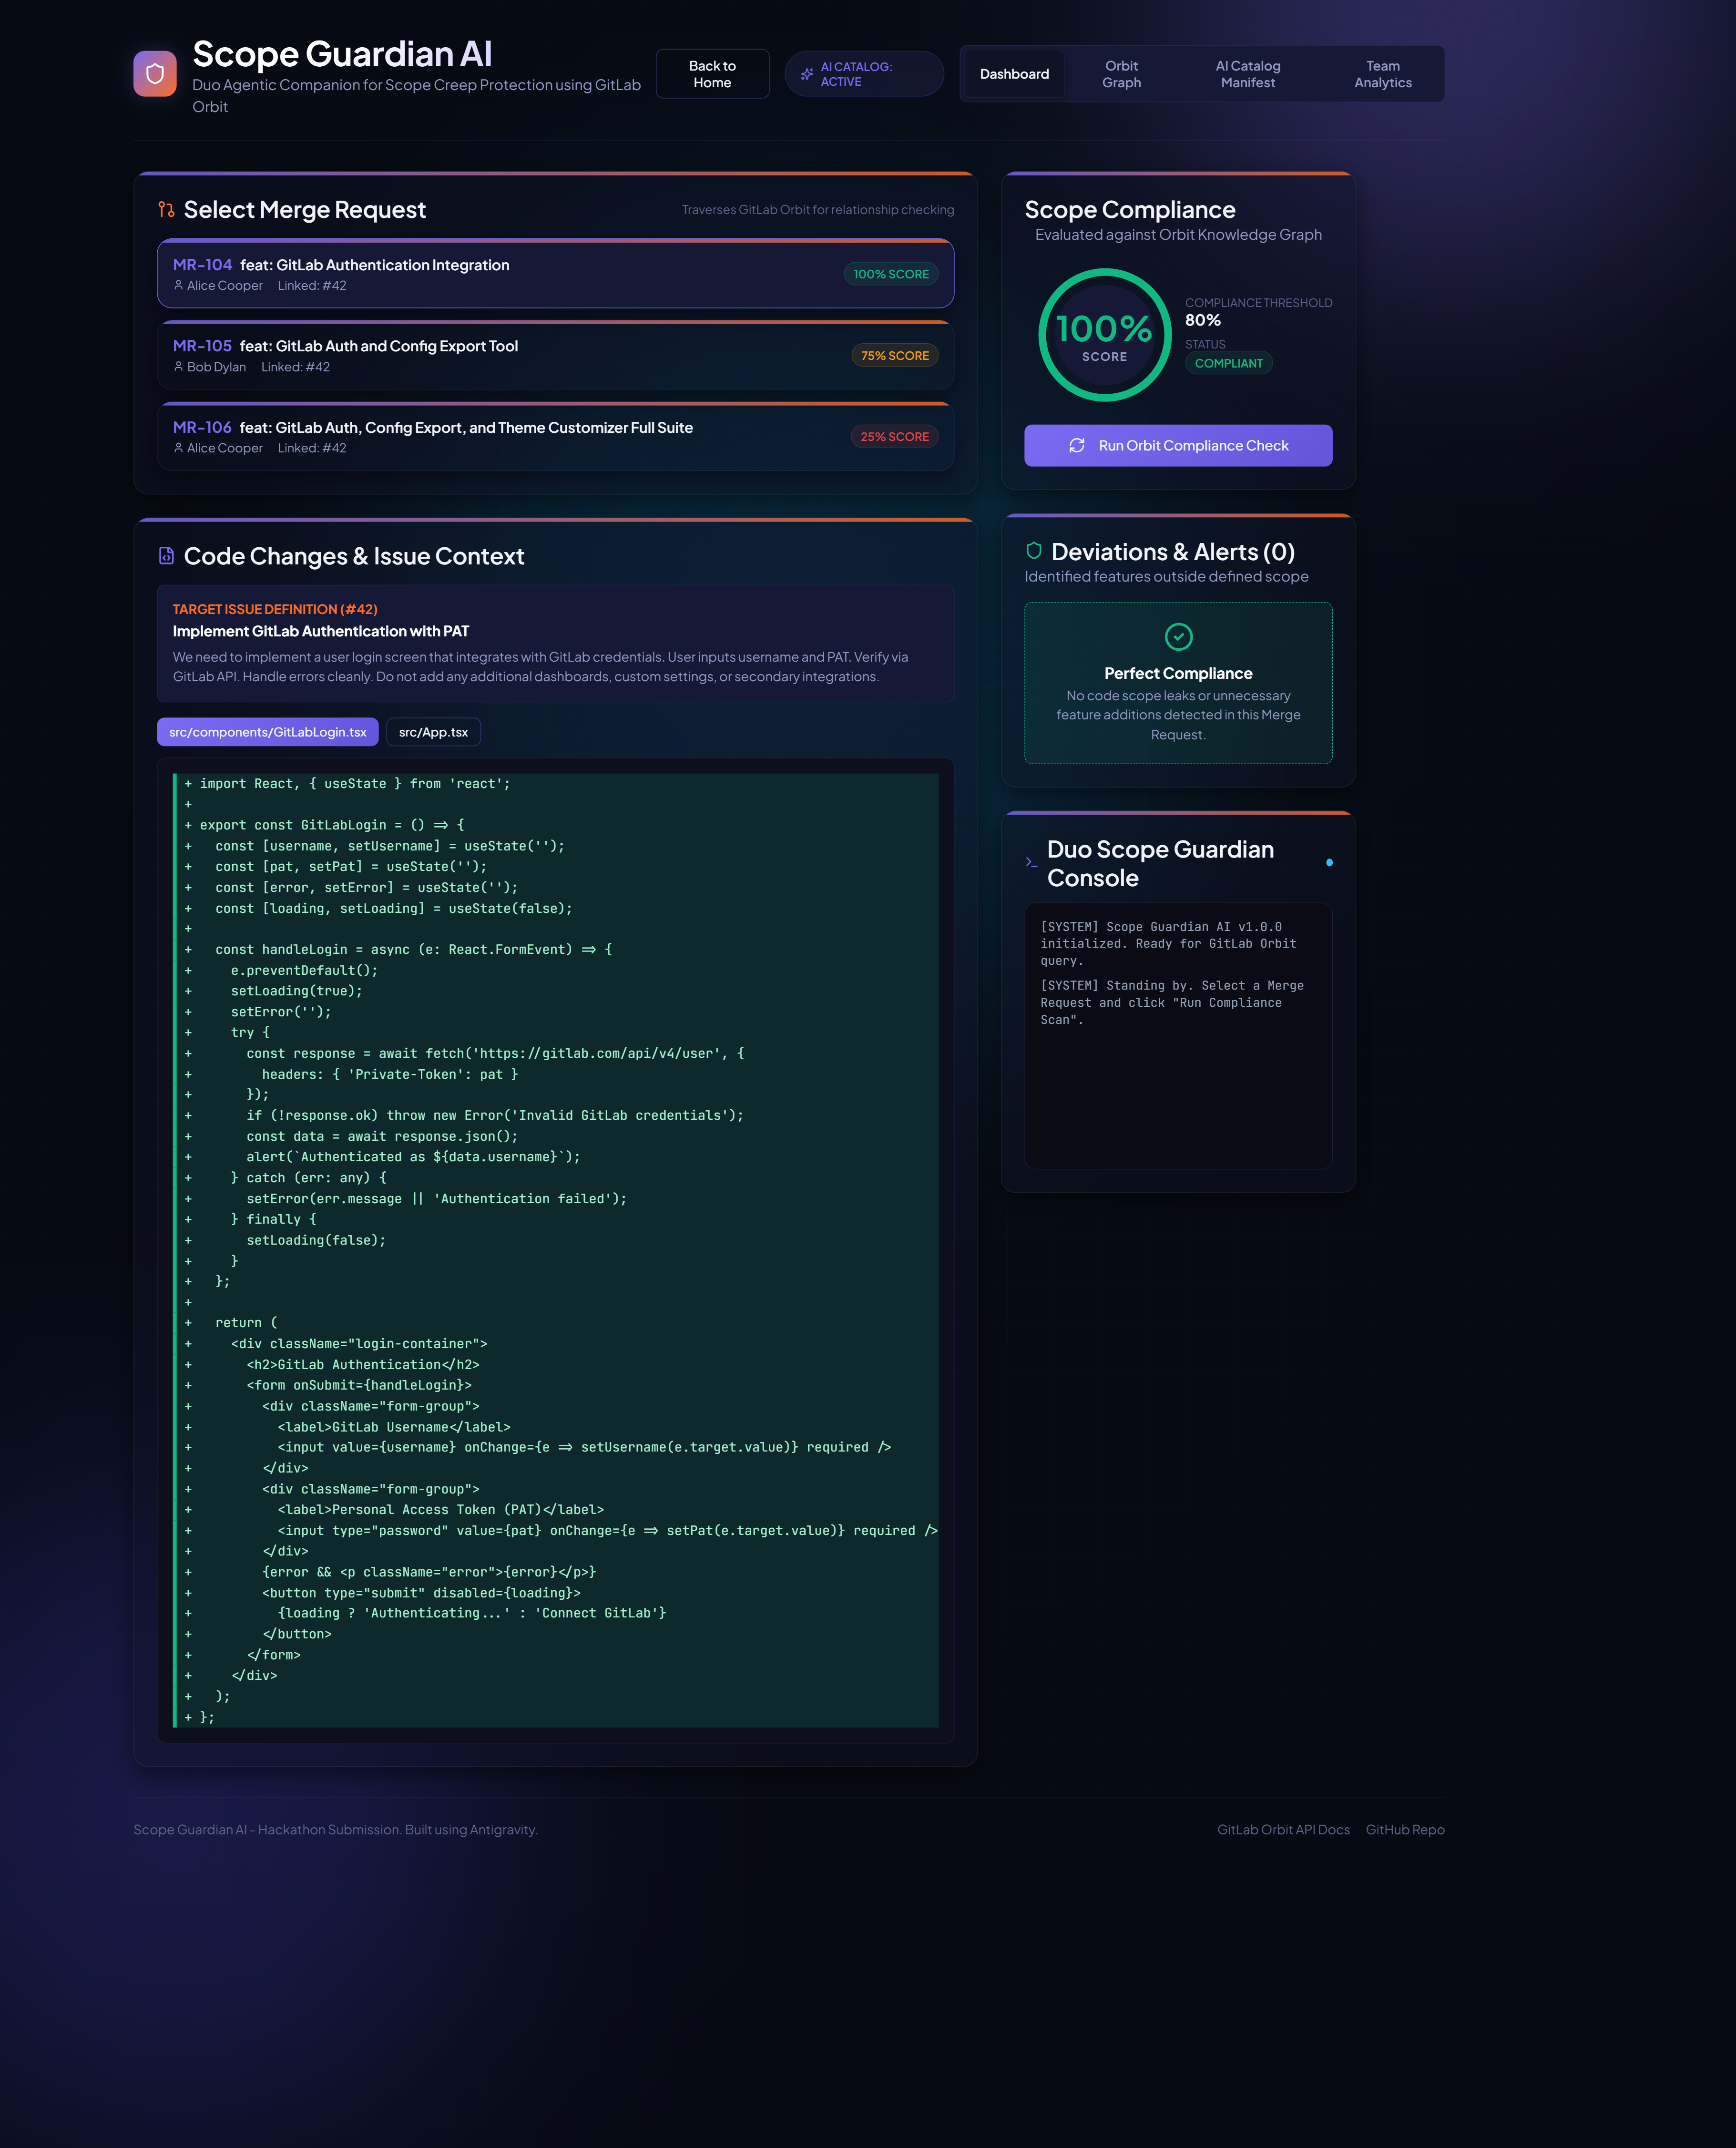Click the Scope Guardian AI title
This screenshot has width=1736, height=2148.
click(x=342, y=54)
